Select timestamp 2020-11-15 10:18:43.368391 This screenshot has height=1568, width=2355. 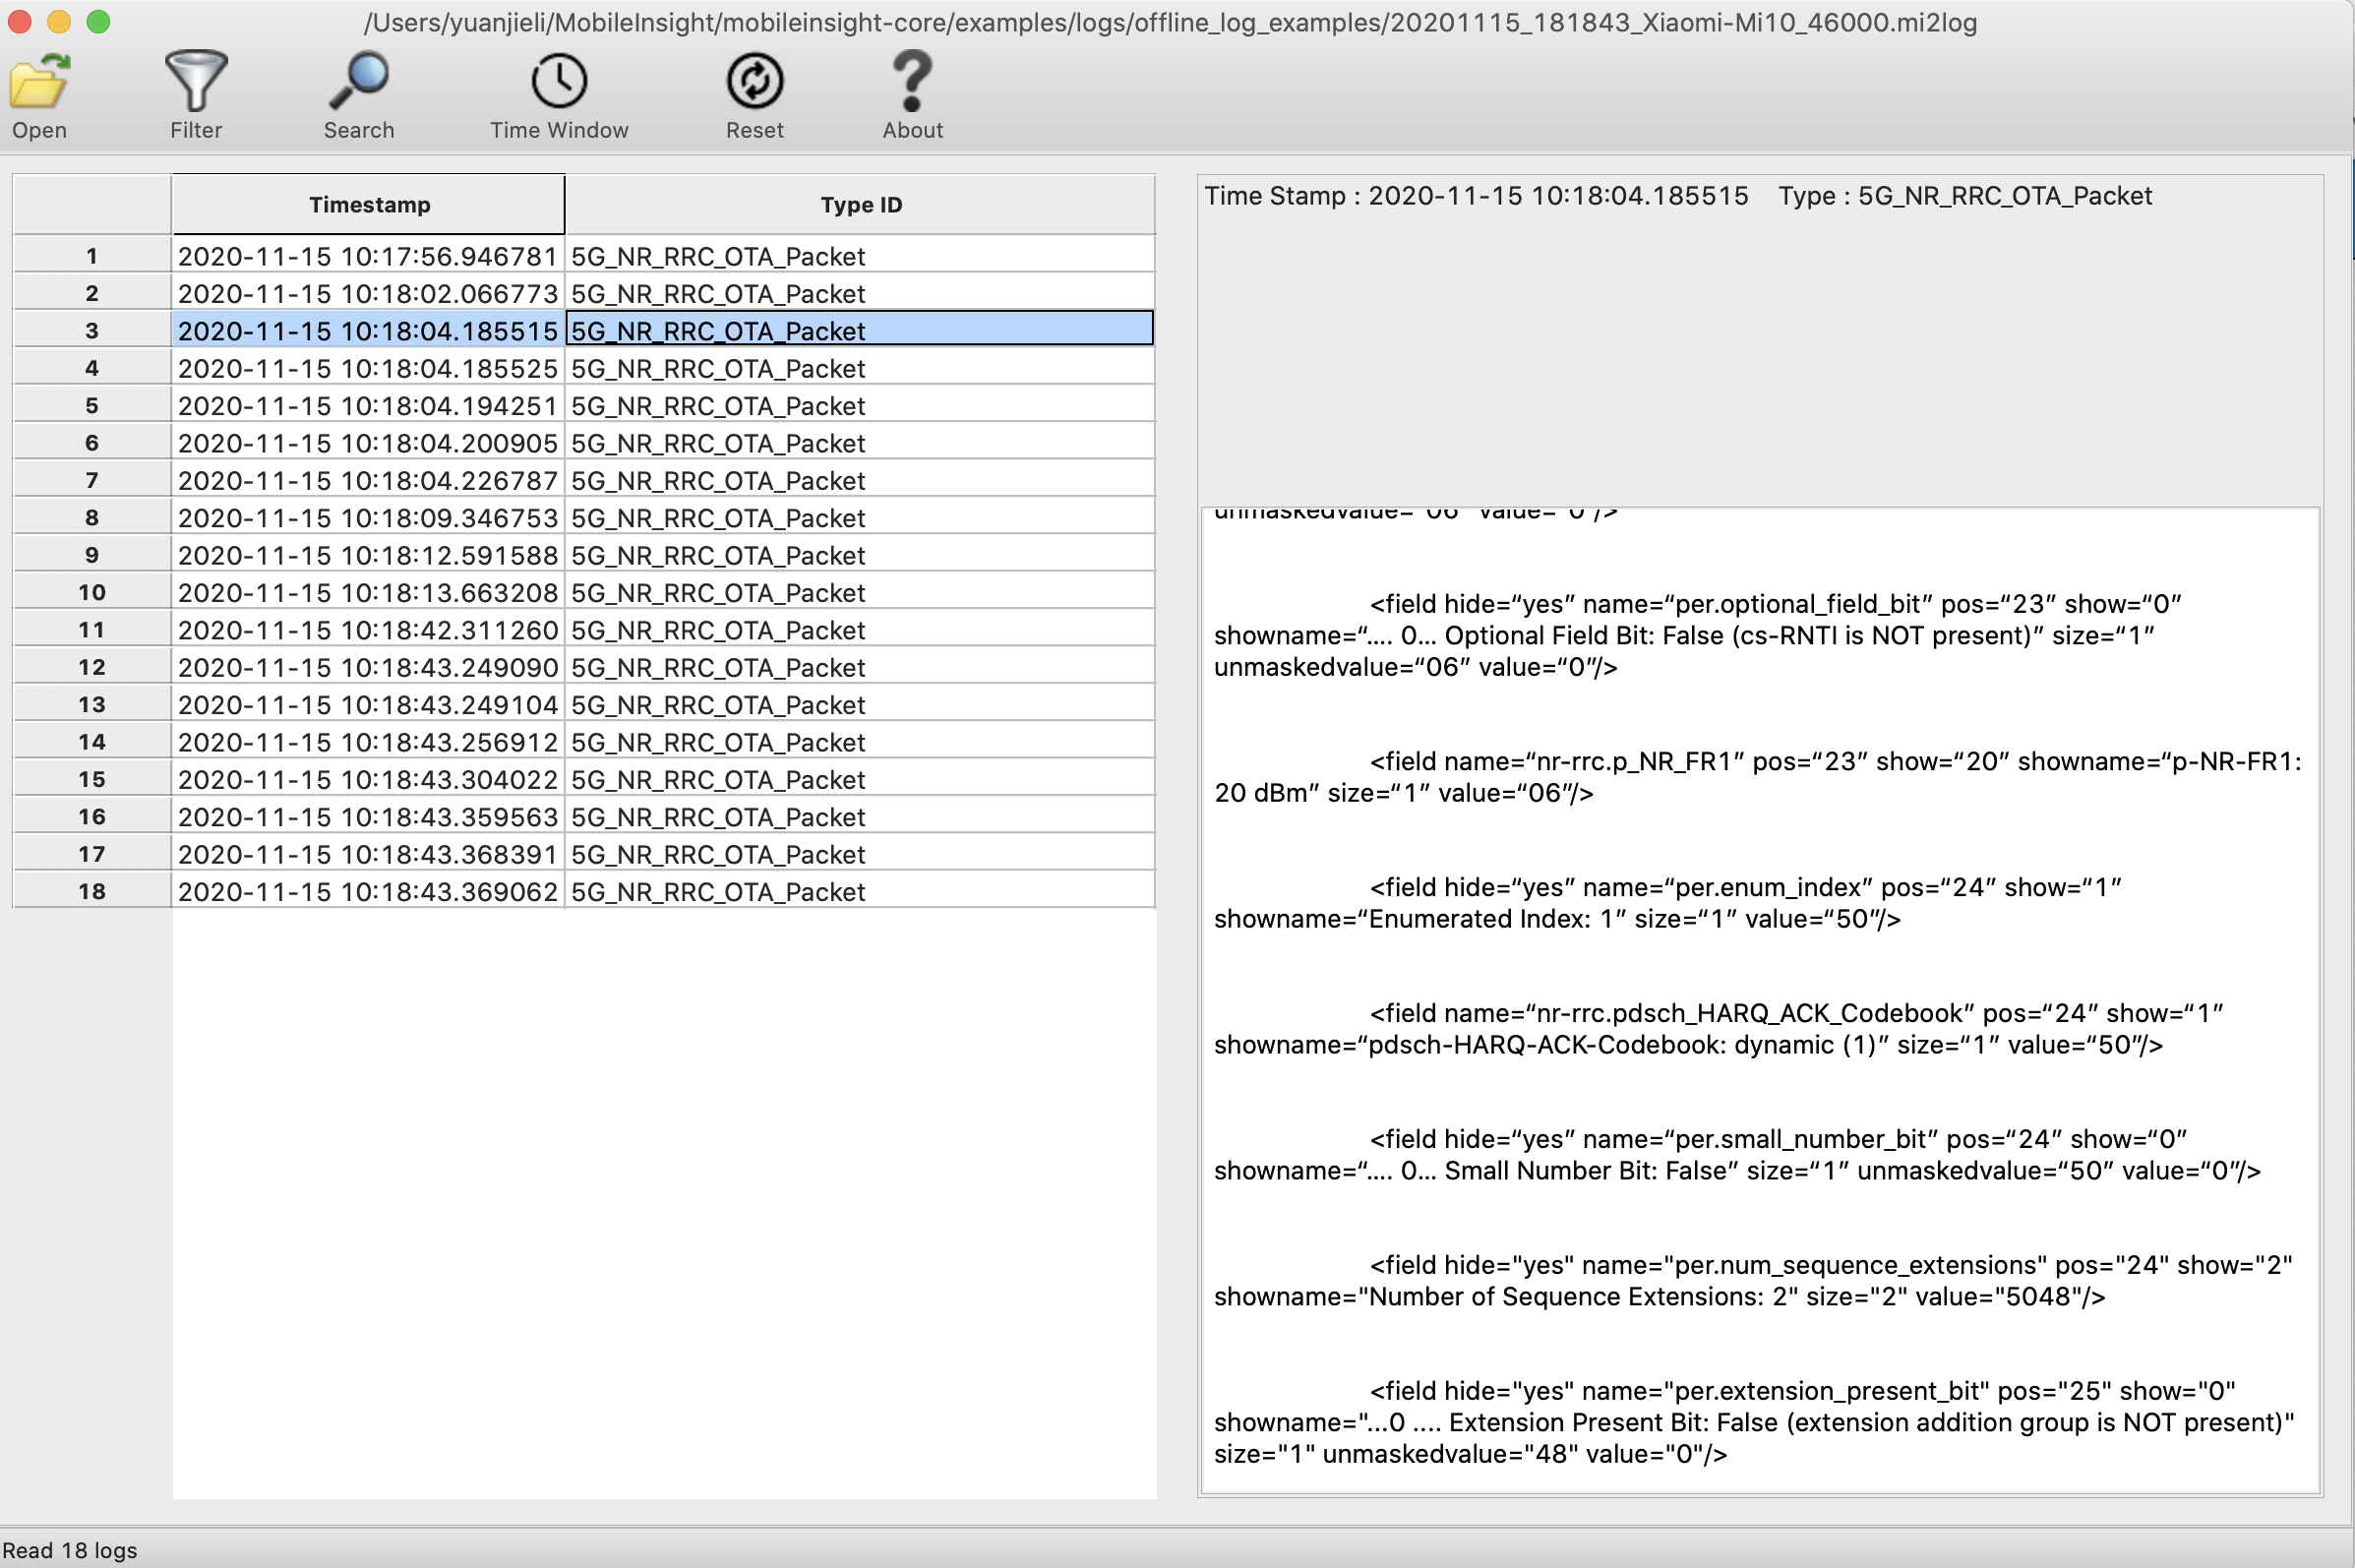click(x=368, y=853)
